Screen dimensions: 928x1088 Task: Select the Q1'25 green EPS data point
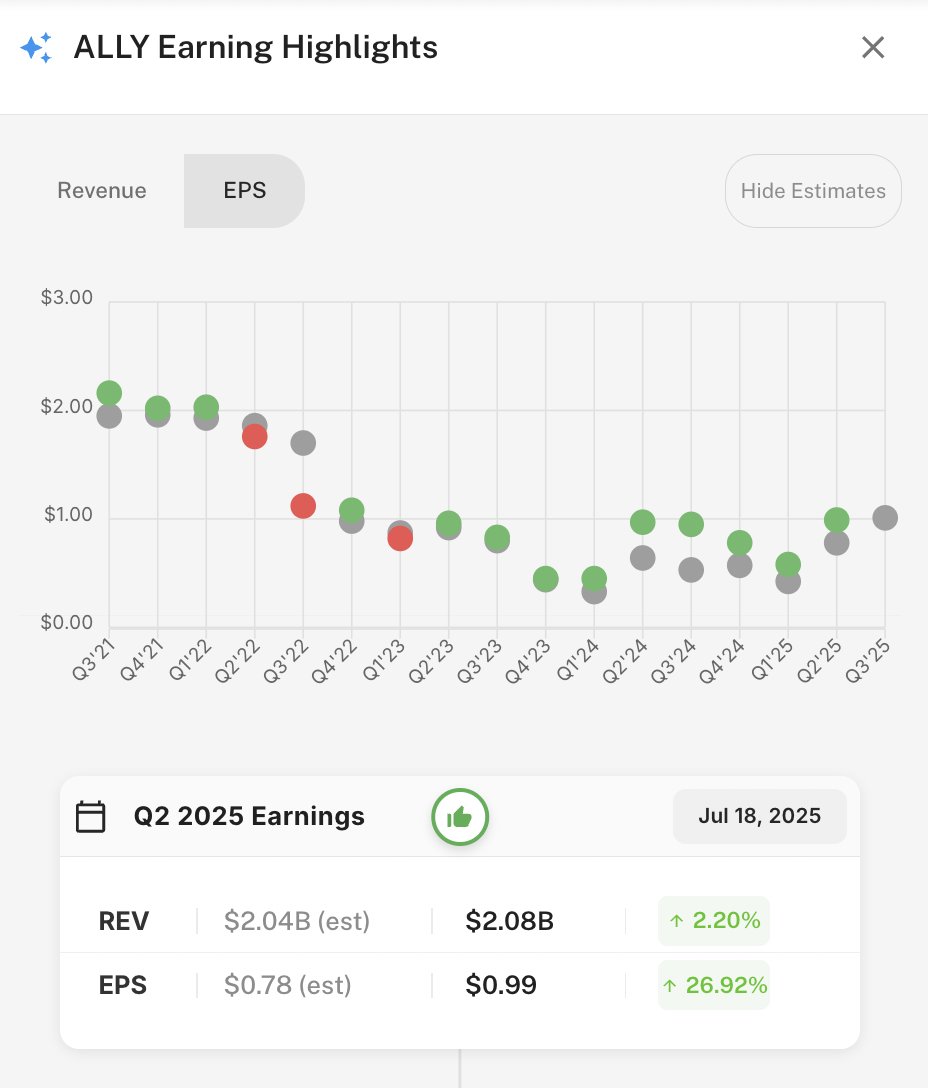click(788, 564)
